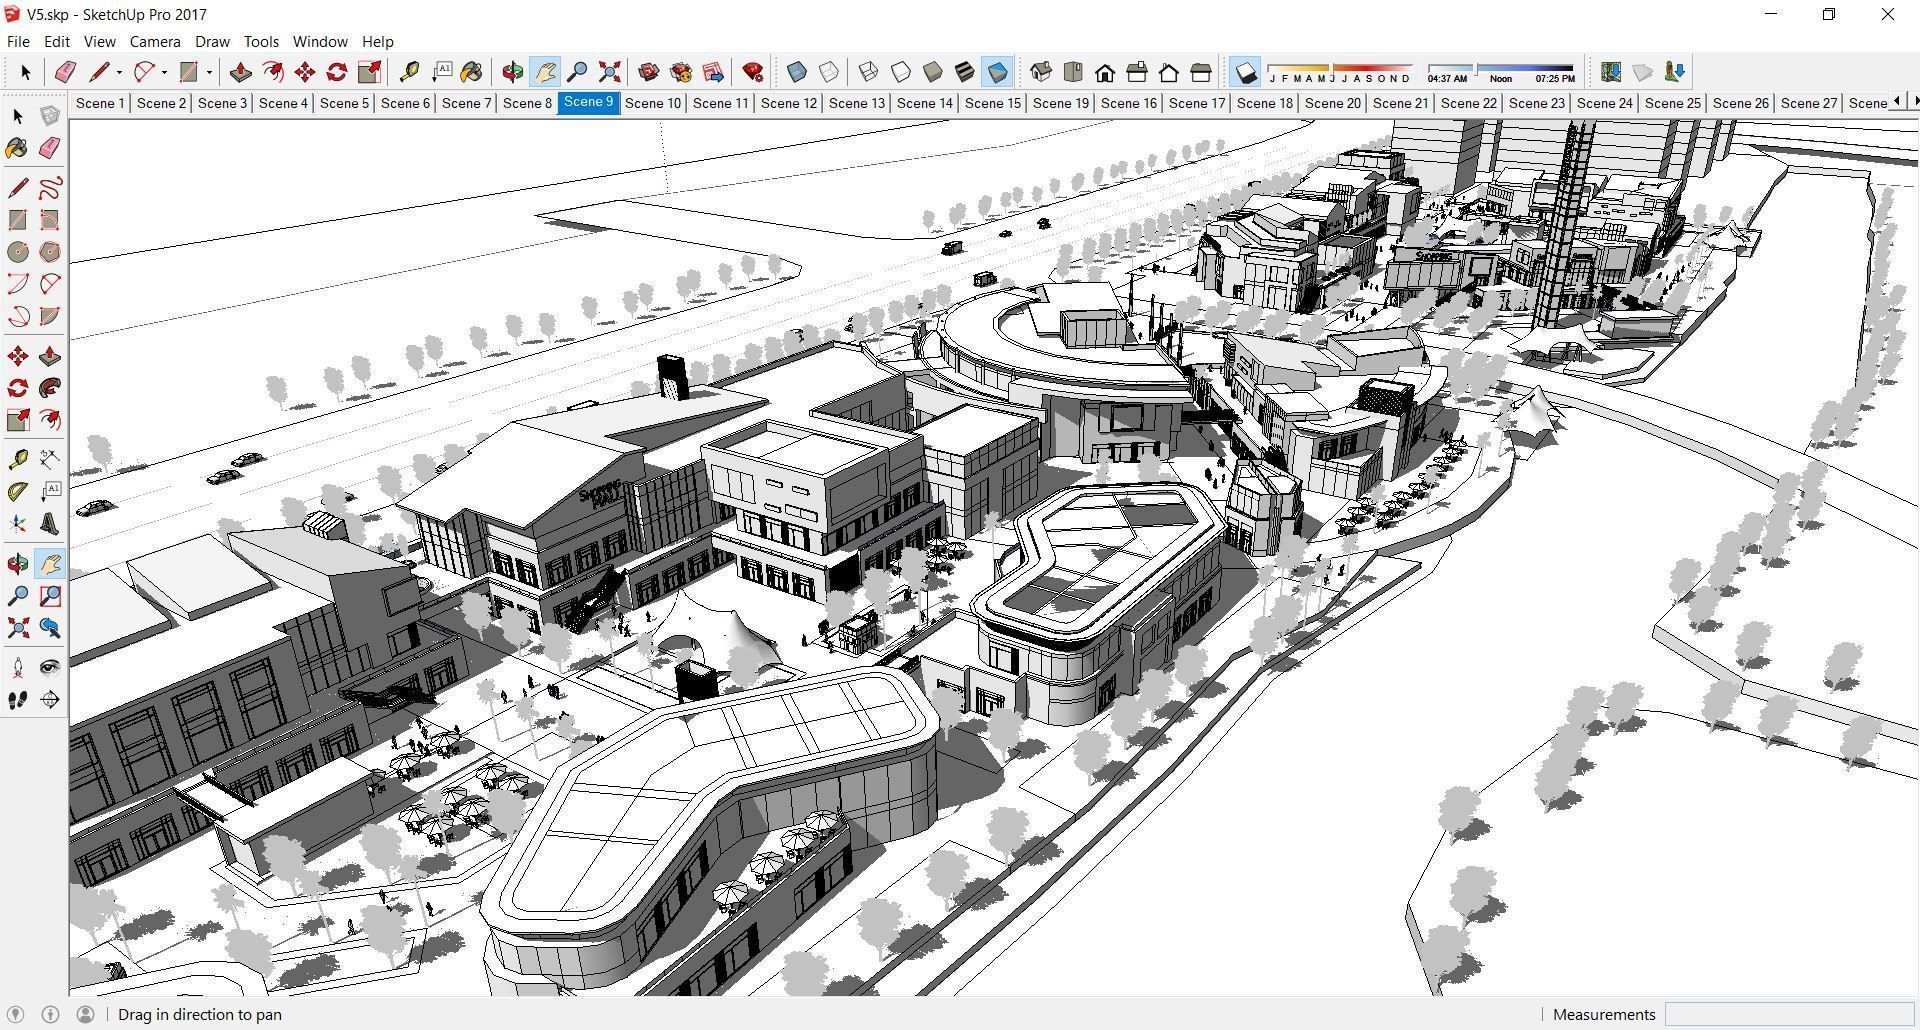Enable Monochrome face style
This screenshot has width=1920, height=1030.
tap(997, 72)
